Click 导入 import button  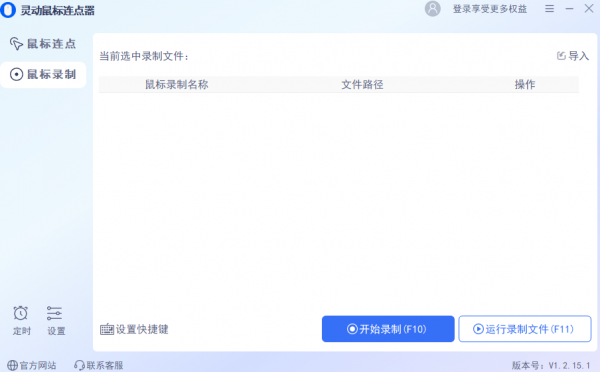tap(572, 56)
